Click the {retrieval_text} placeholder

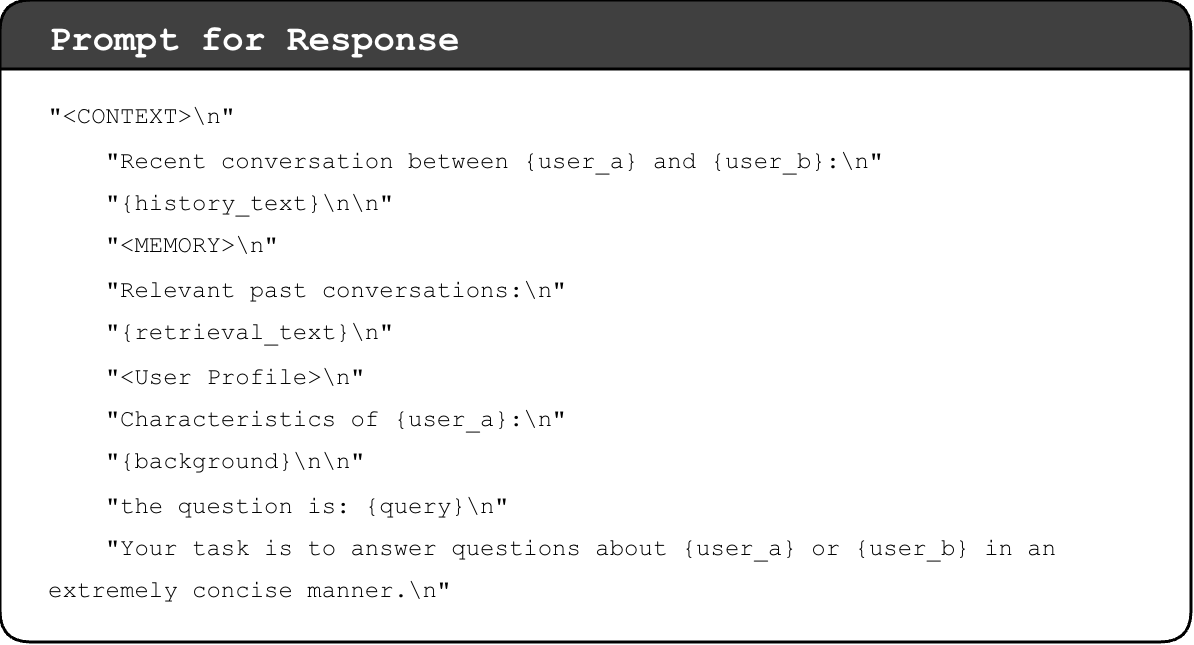click(x=235, y=333)
